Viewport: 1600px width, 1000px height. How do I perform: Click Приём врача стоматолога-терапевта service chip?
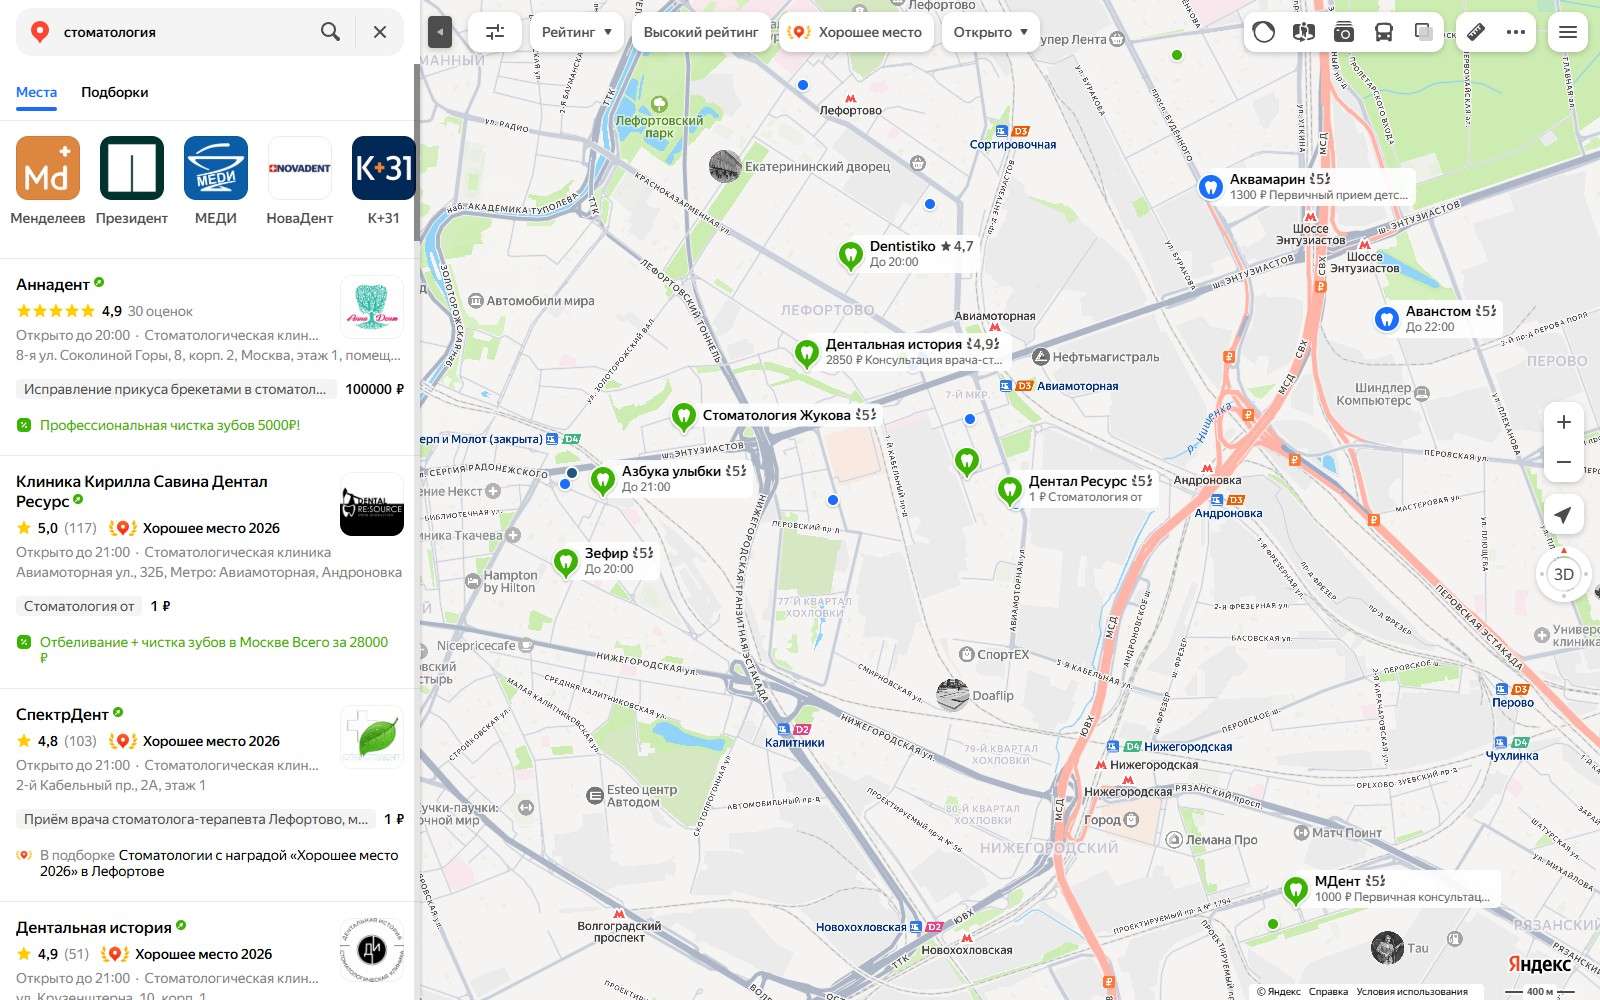pyautogui.click(x=196, y=819)
